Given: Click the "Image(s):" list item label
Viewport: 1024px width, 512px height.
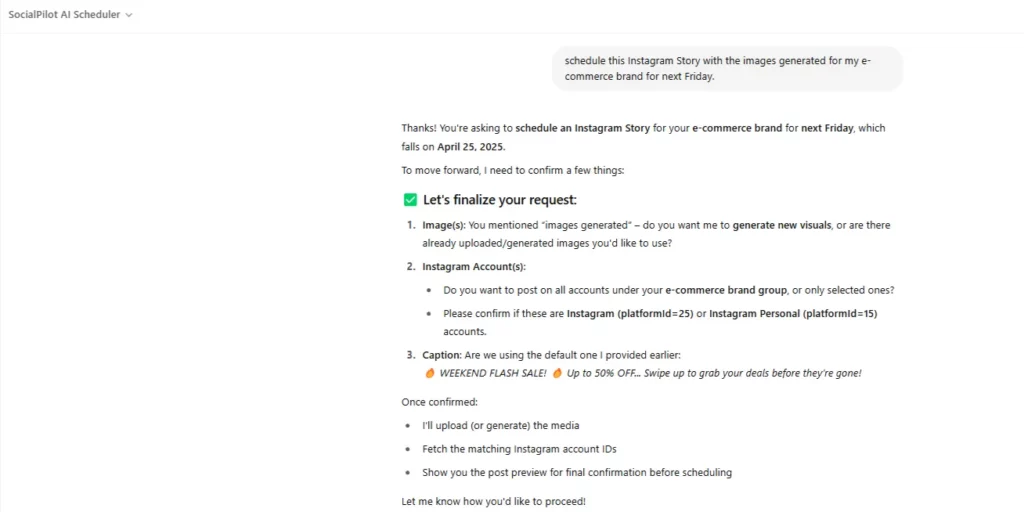Looking at the screenshot, I should pyautogui.click(x=444, y=225).
